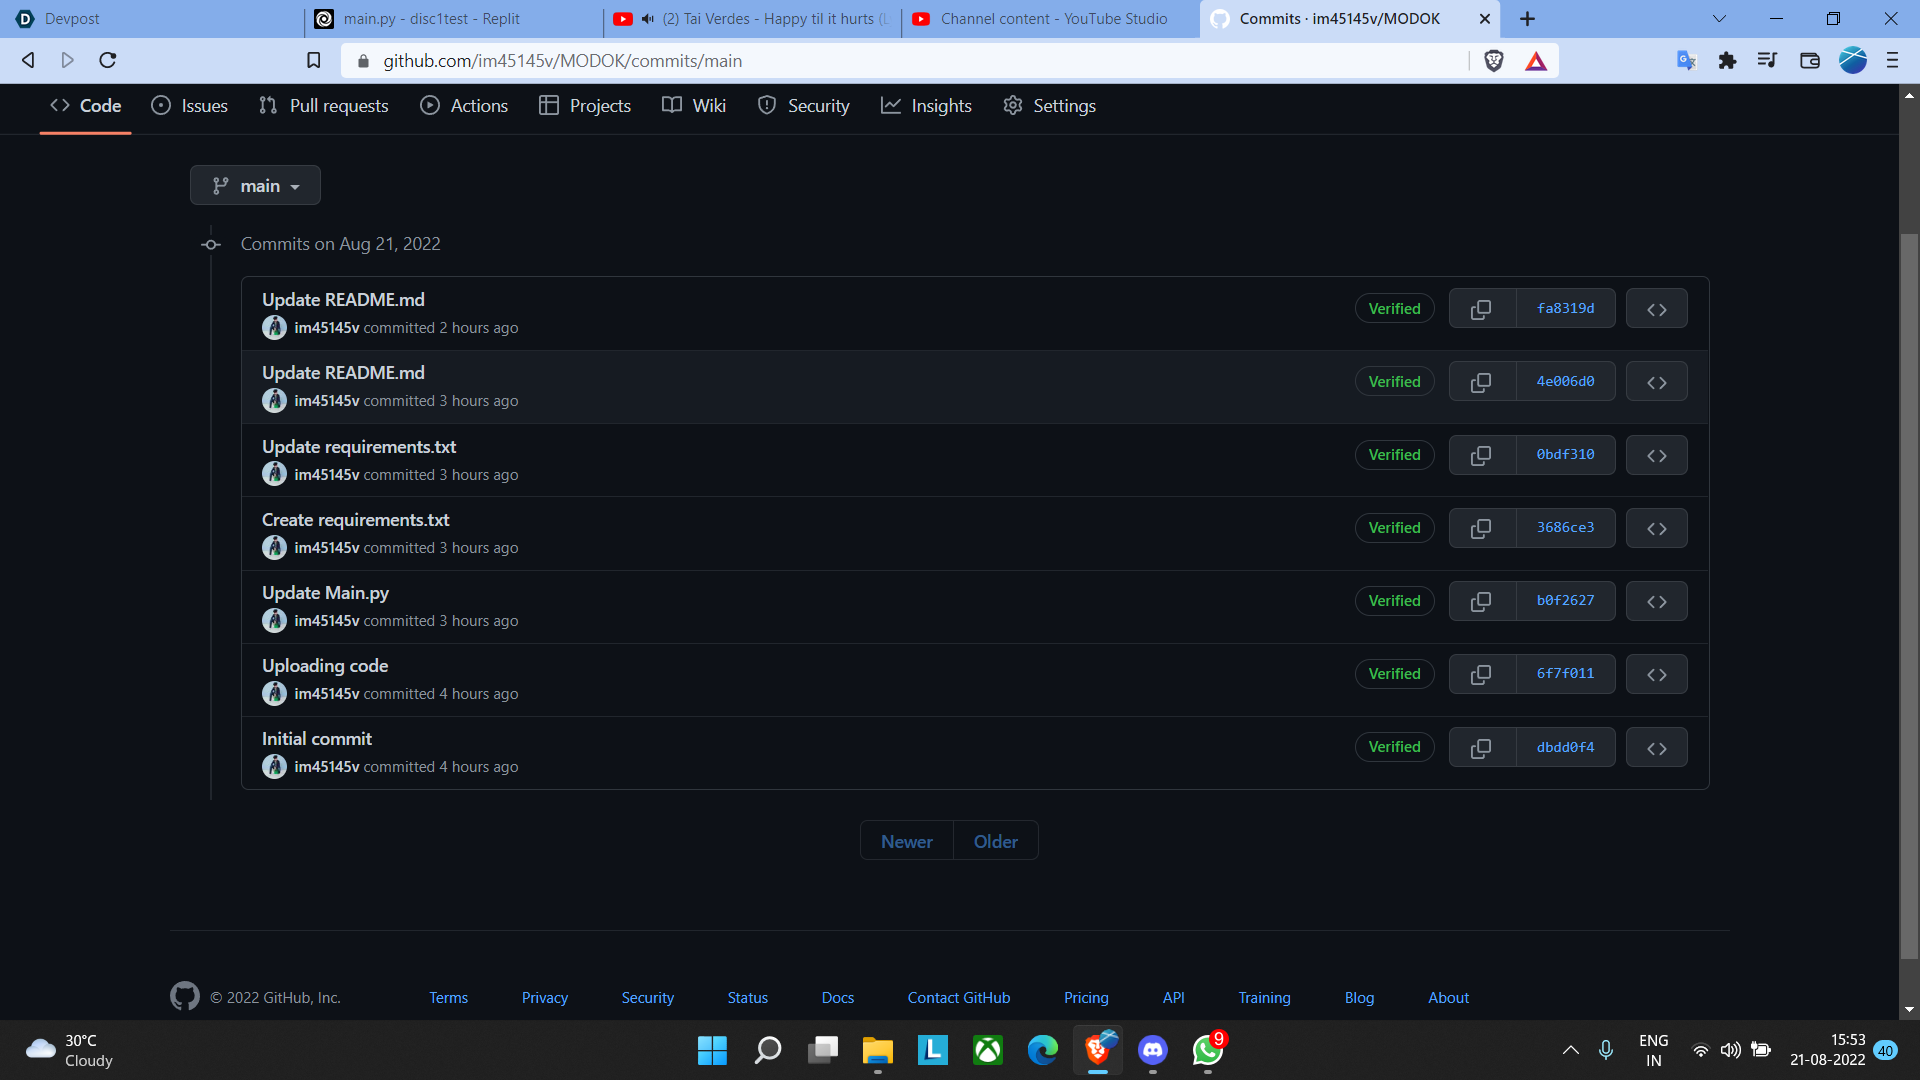This screenshot has width=1920, height=1080.
Task: Browse repository at Initial commit point
Action: [x=1656, y=748]
